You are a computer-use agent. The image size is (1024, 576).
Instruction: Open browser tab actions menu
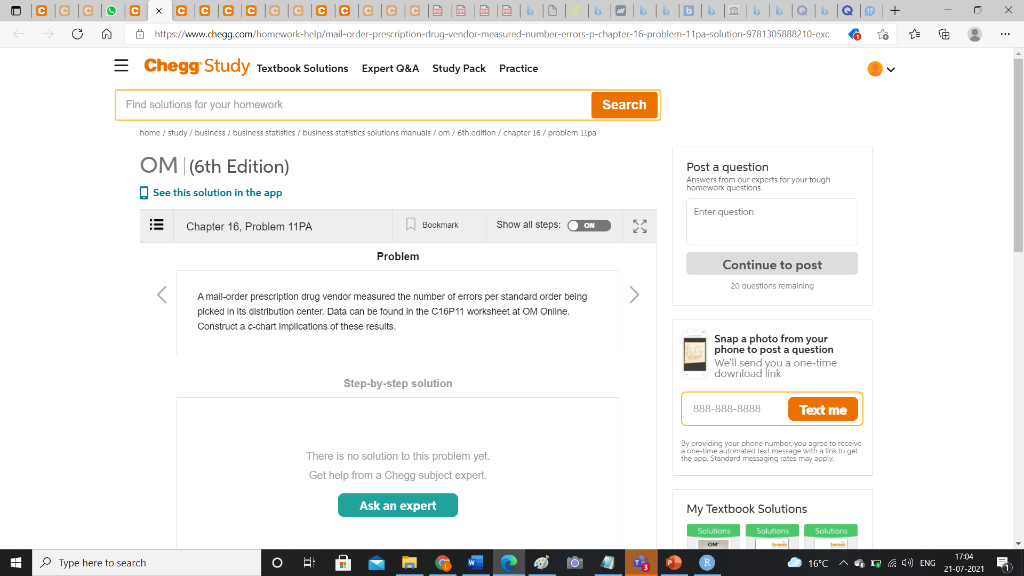pyautogui.click(x=16, y=10)
